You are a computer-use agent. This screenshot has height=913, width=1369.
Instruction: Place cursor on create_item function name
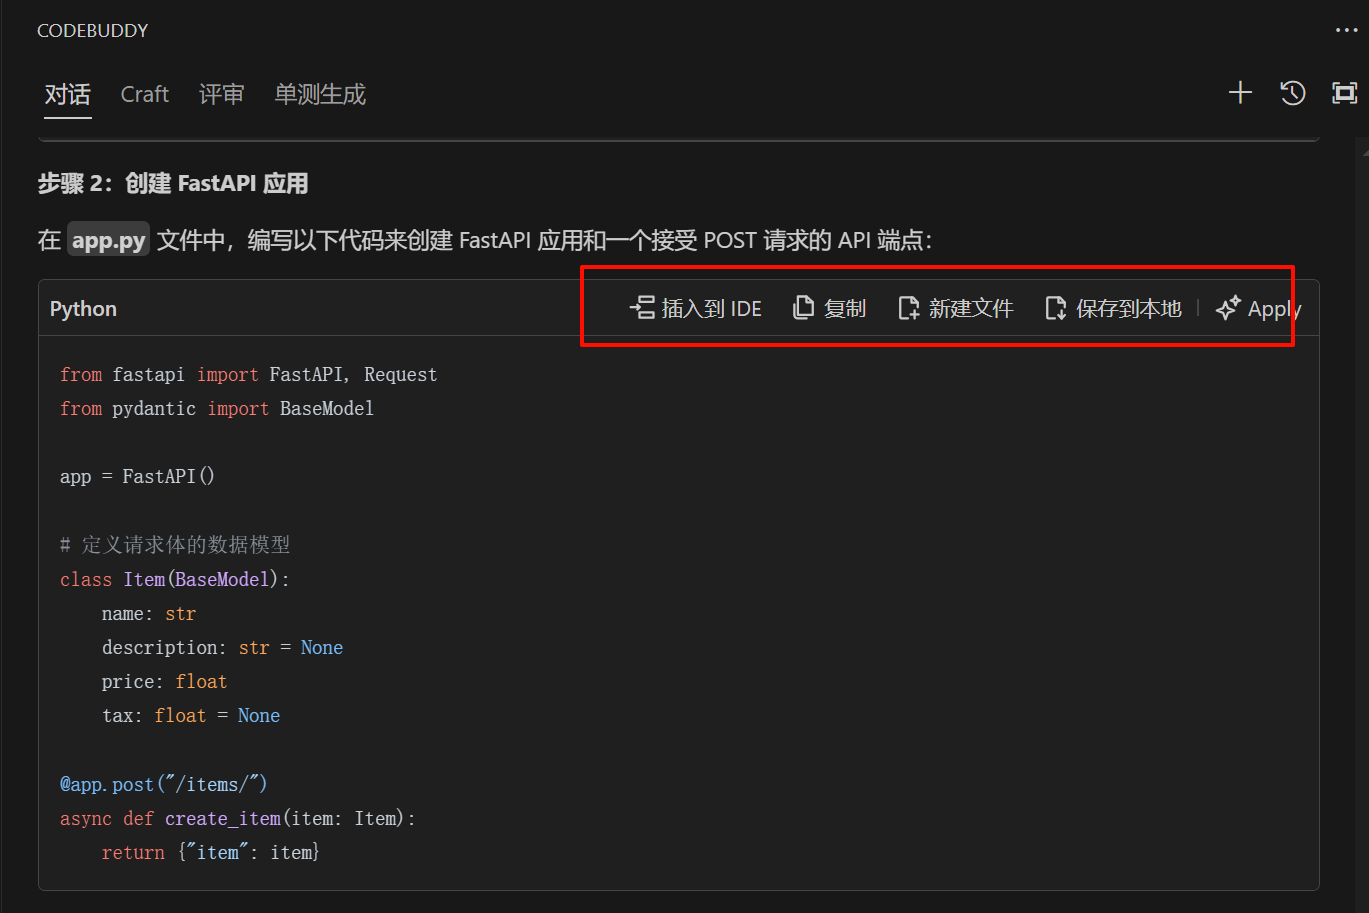pos(222,818)
